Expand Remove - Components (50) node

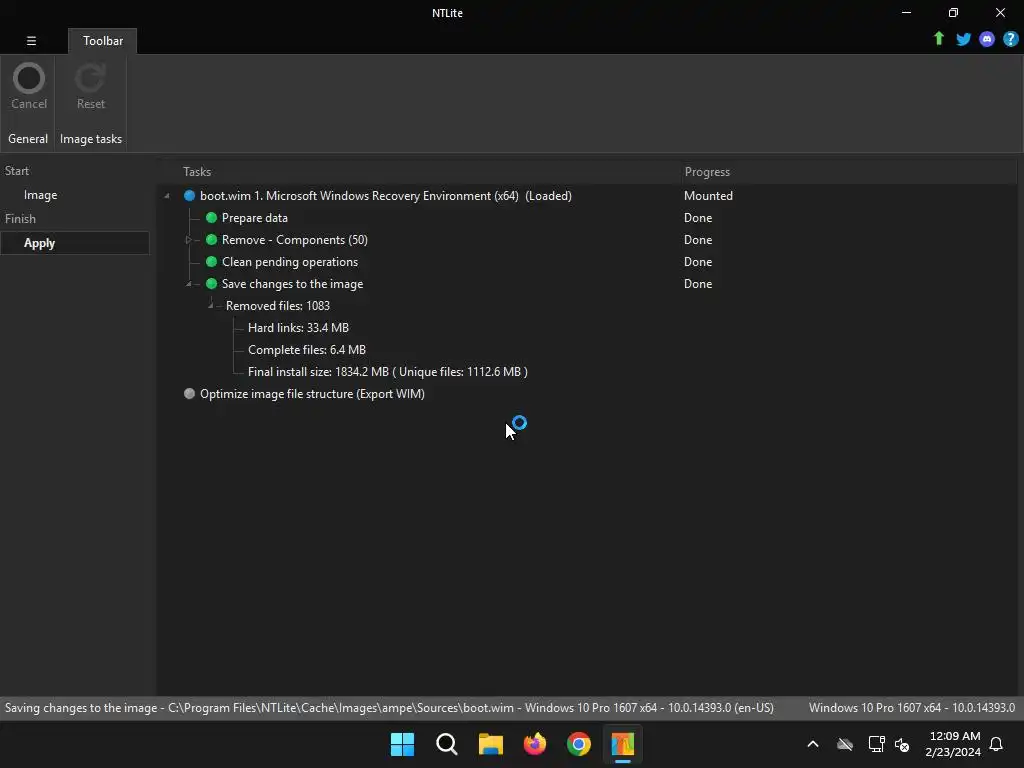[189, 240]
